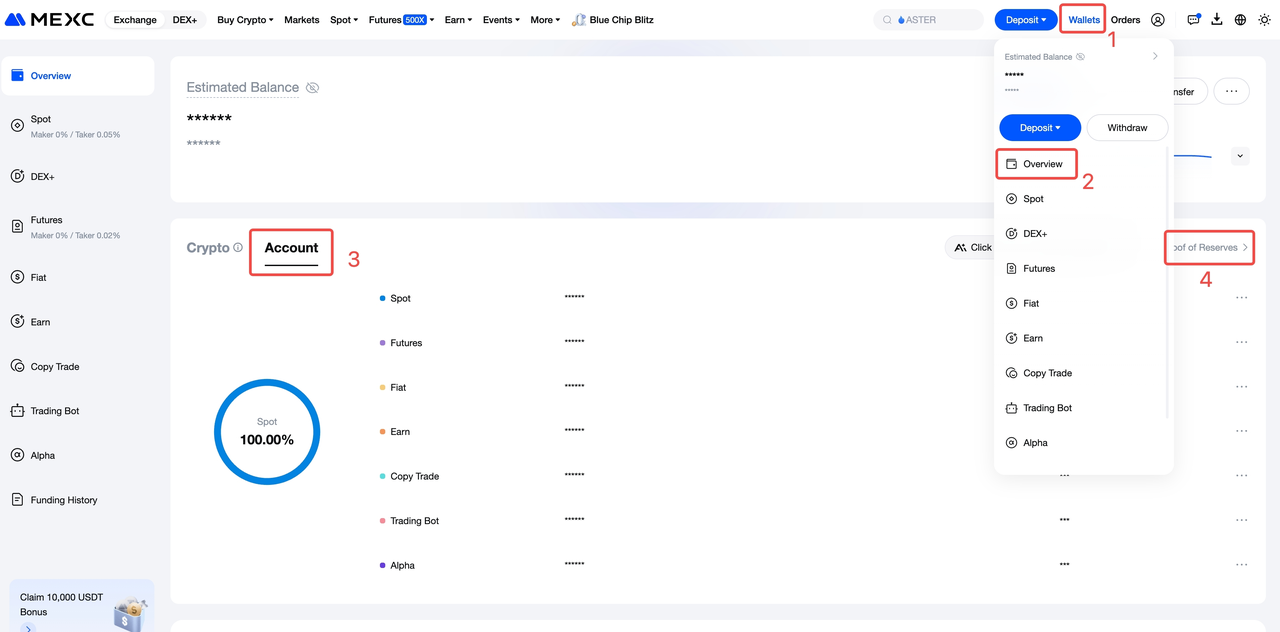
Task: Expand the Buy Crypto menu
Action: [245, 20]
